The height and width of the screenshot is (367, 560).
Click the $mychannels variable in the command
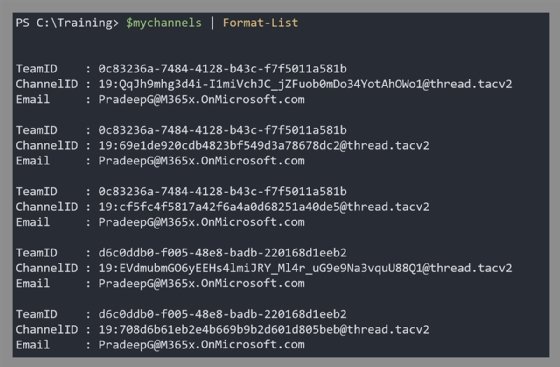coord(164,23)
